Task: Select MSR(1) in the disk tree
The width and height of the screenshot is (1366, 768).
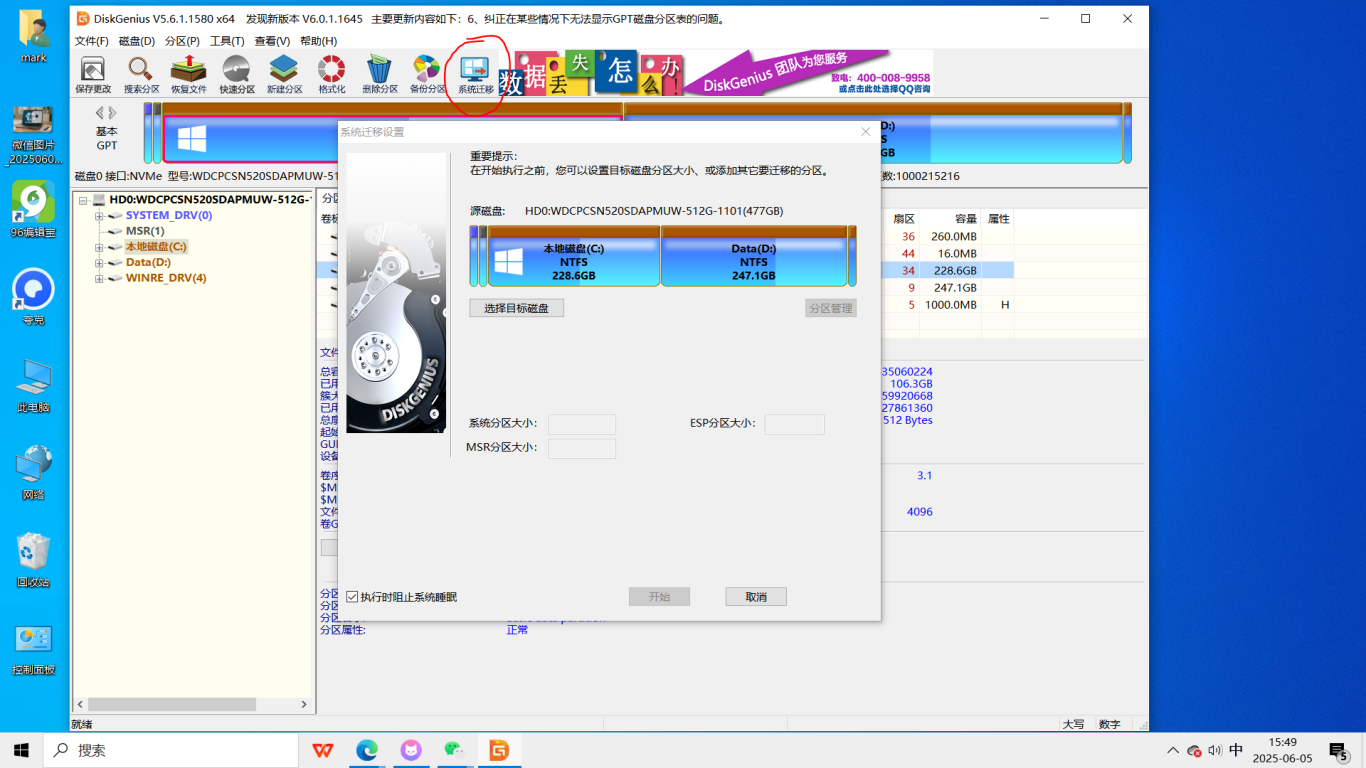Action: pyautogui.click(x=144, y=232)
